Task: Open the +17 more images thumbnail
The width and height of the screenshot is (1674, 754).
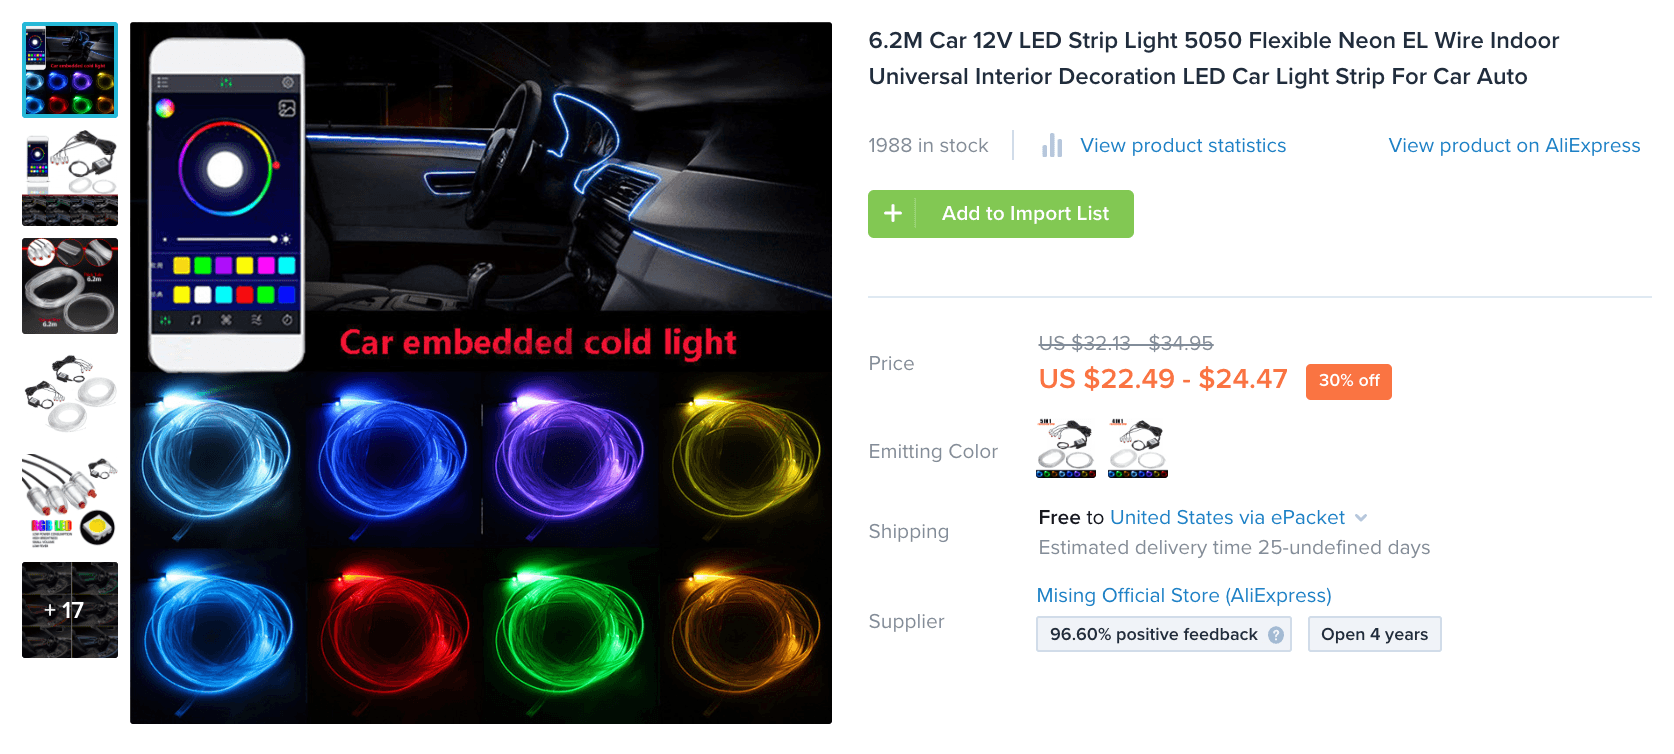Action: tap(70, 610)
